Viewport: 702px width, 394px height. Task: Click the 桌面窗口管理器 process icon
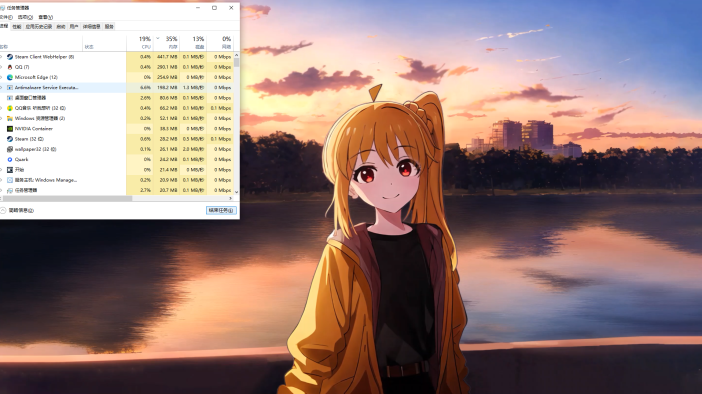click(10, 98)
